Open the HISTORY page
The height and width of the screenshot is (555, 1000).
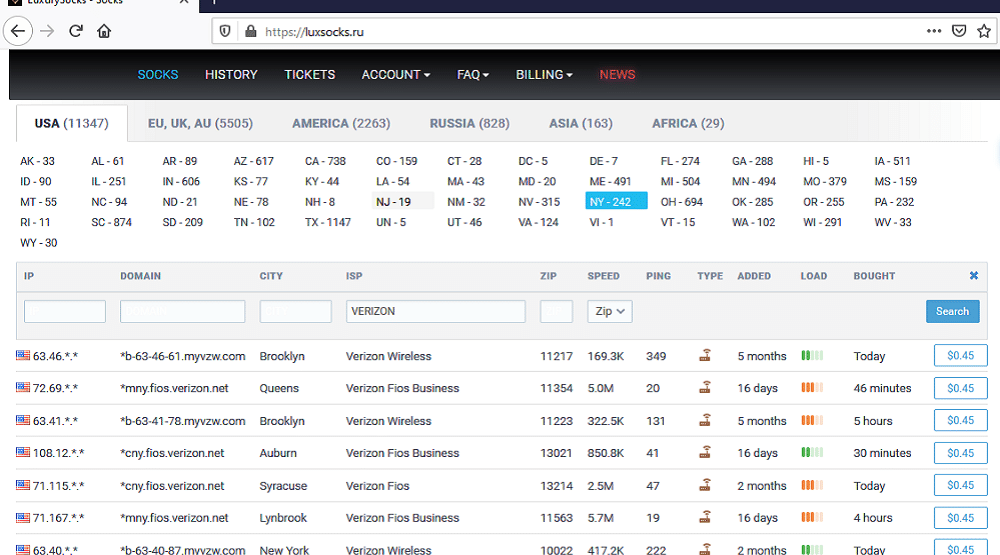coord(231,75)
